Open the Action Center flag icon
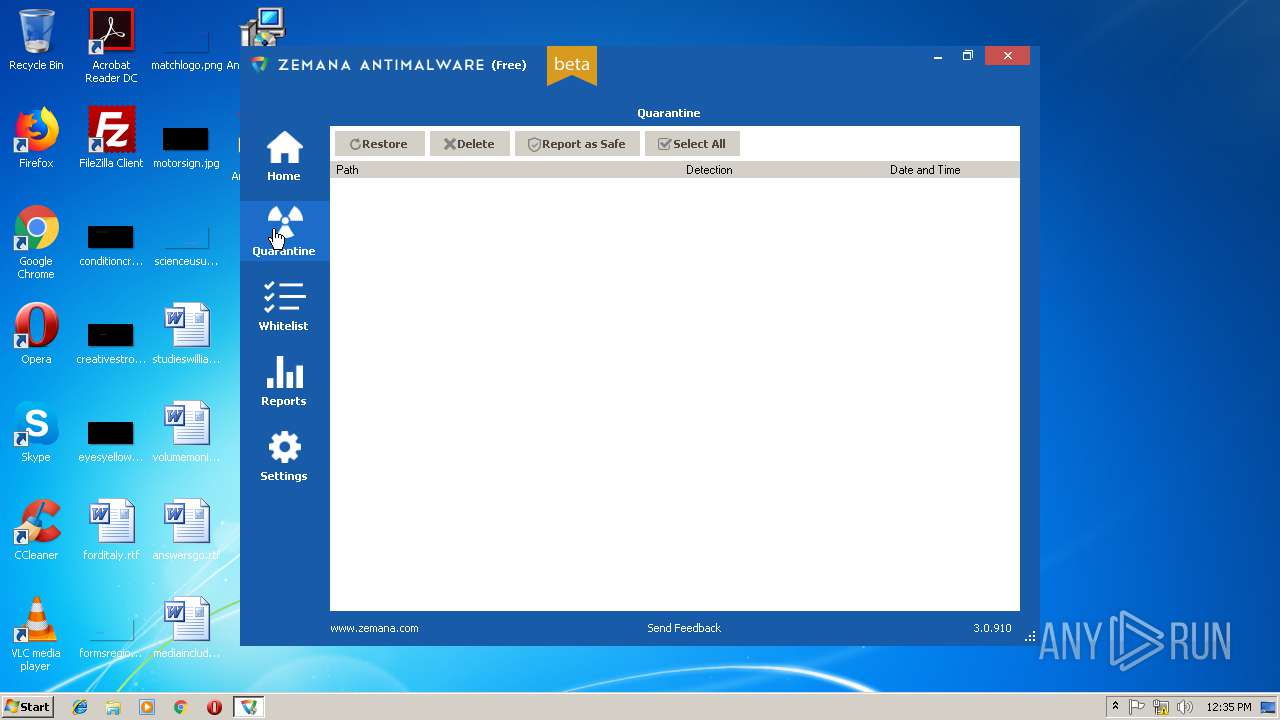The image size is (1280, 720). coord(1137,707)
